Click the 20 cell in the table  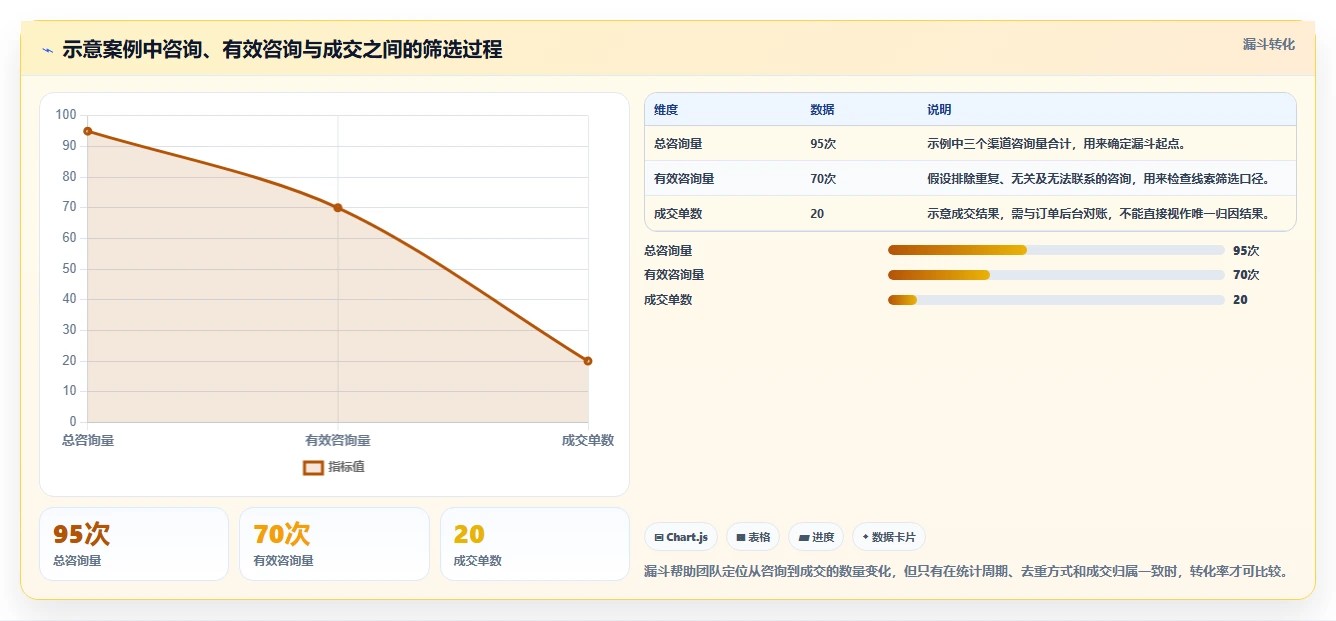(817, 214)
